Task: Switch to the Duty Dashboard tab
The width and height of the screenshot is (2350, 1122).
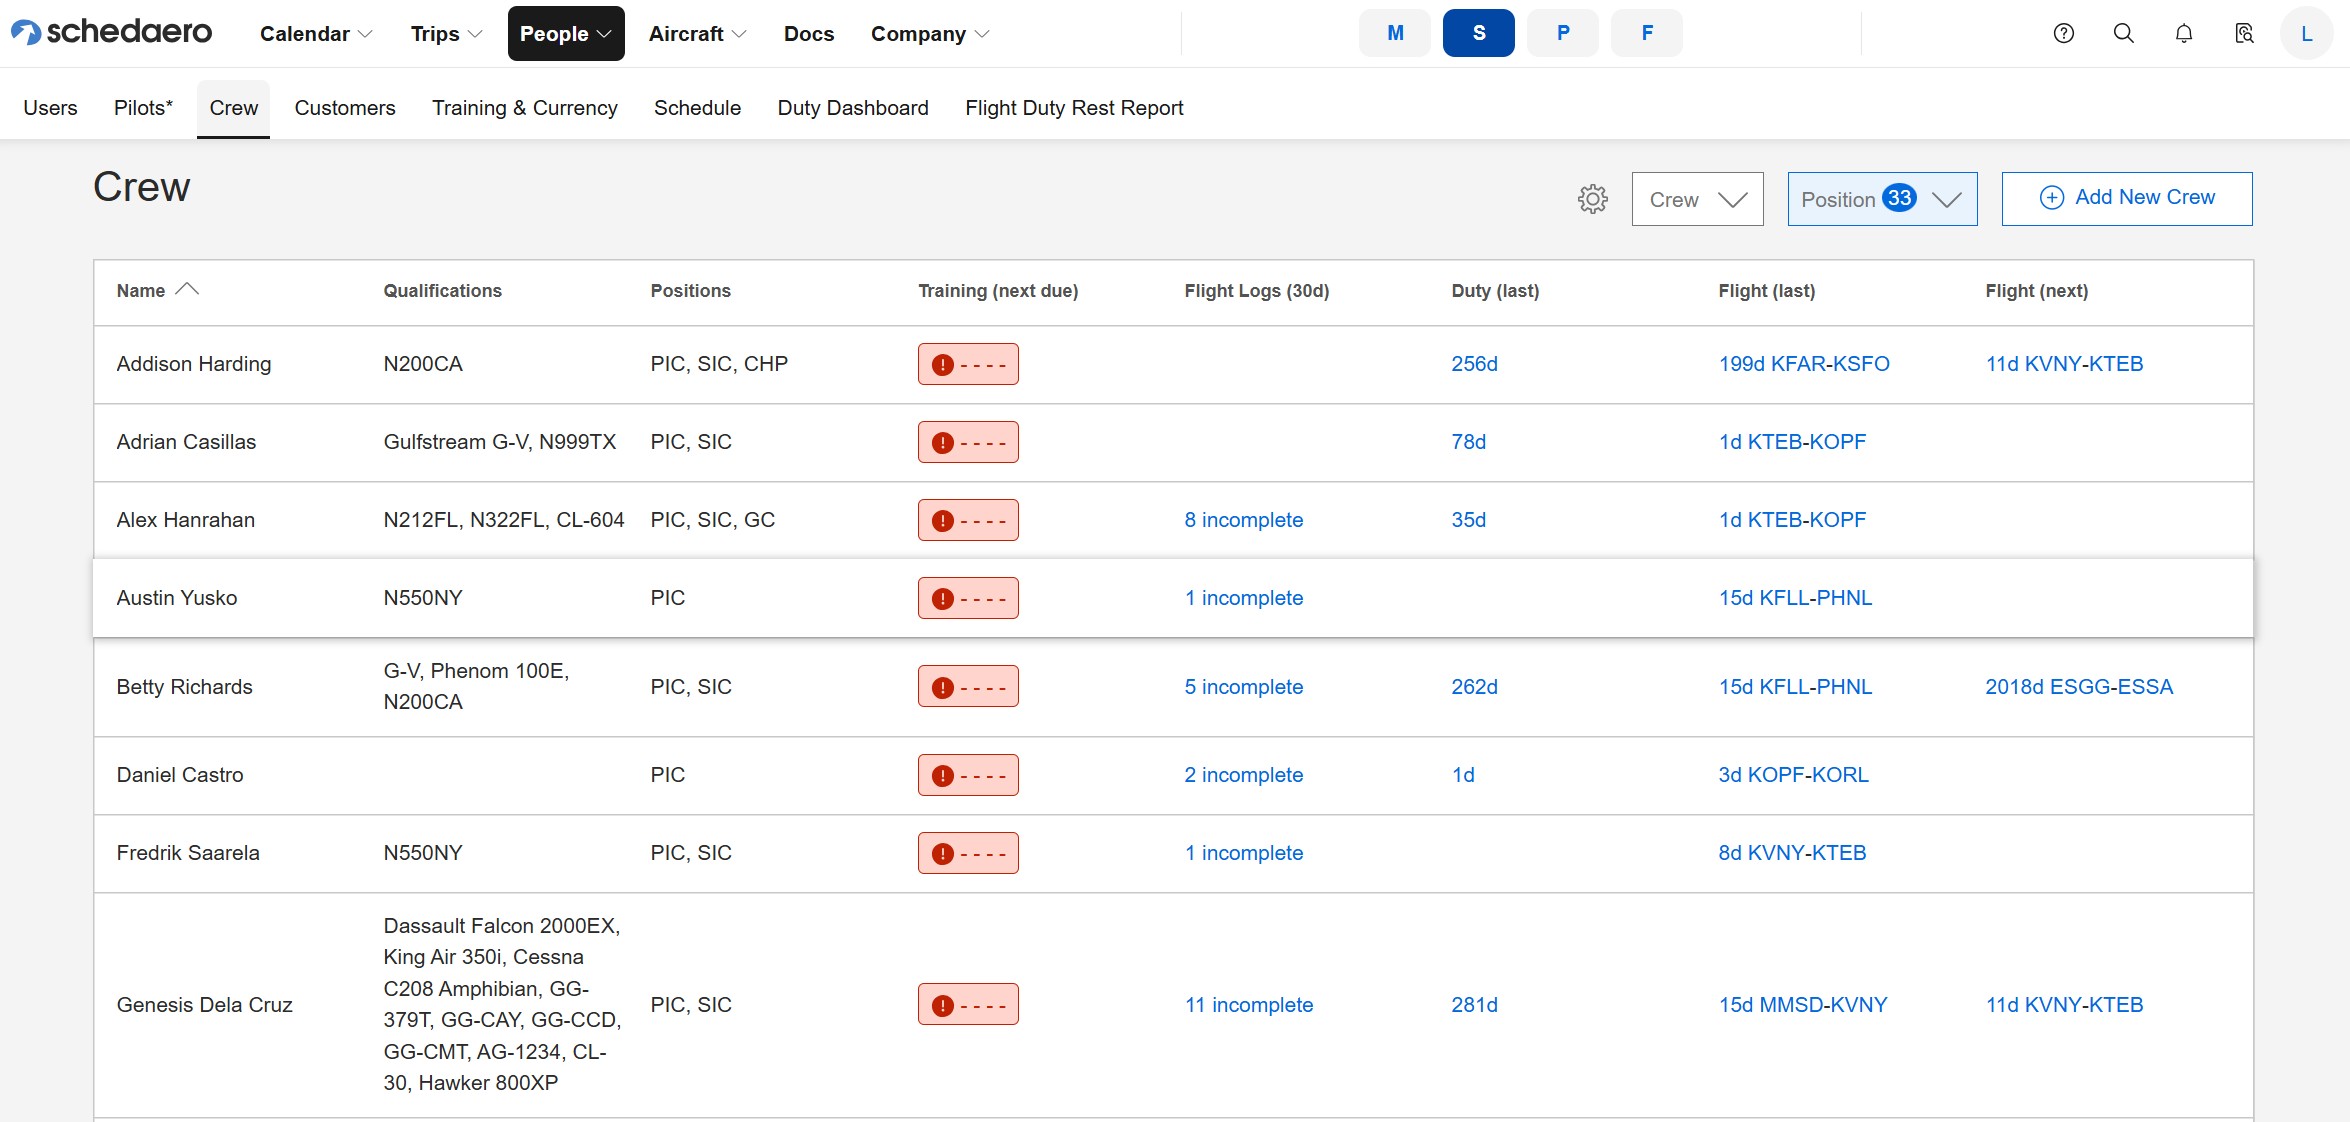Action: (x=853, y=108)
